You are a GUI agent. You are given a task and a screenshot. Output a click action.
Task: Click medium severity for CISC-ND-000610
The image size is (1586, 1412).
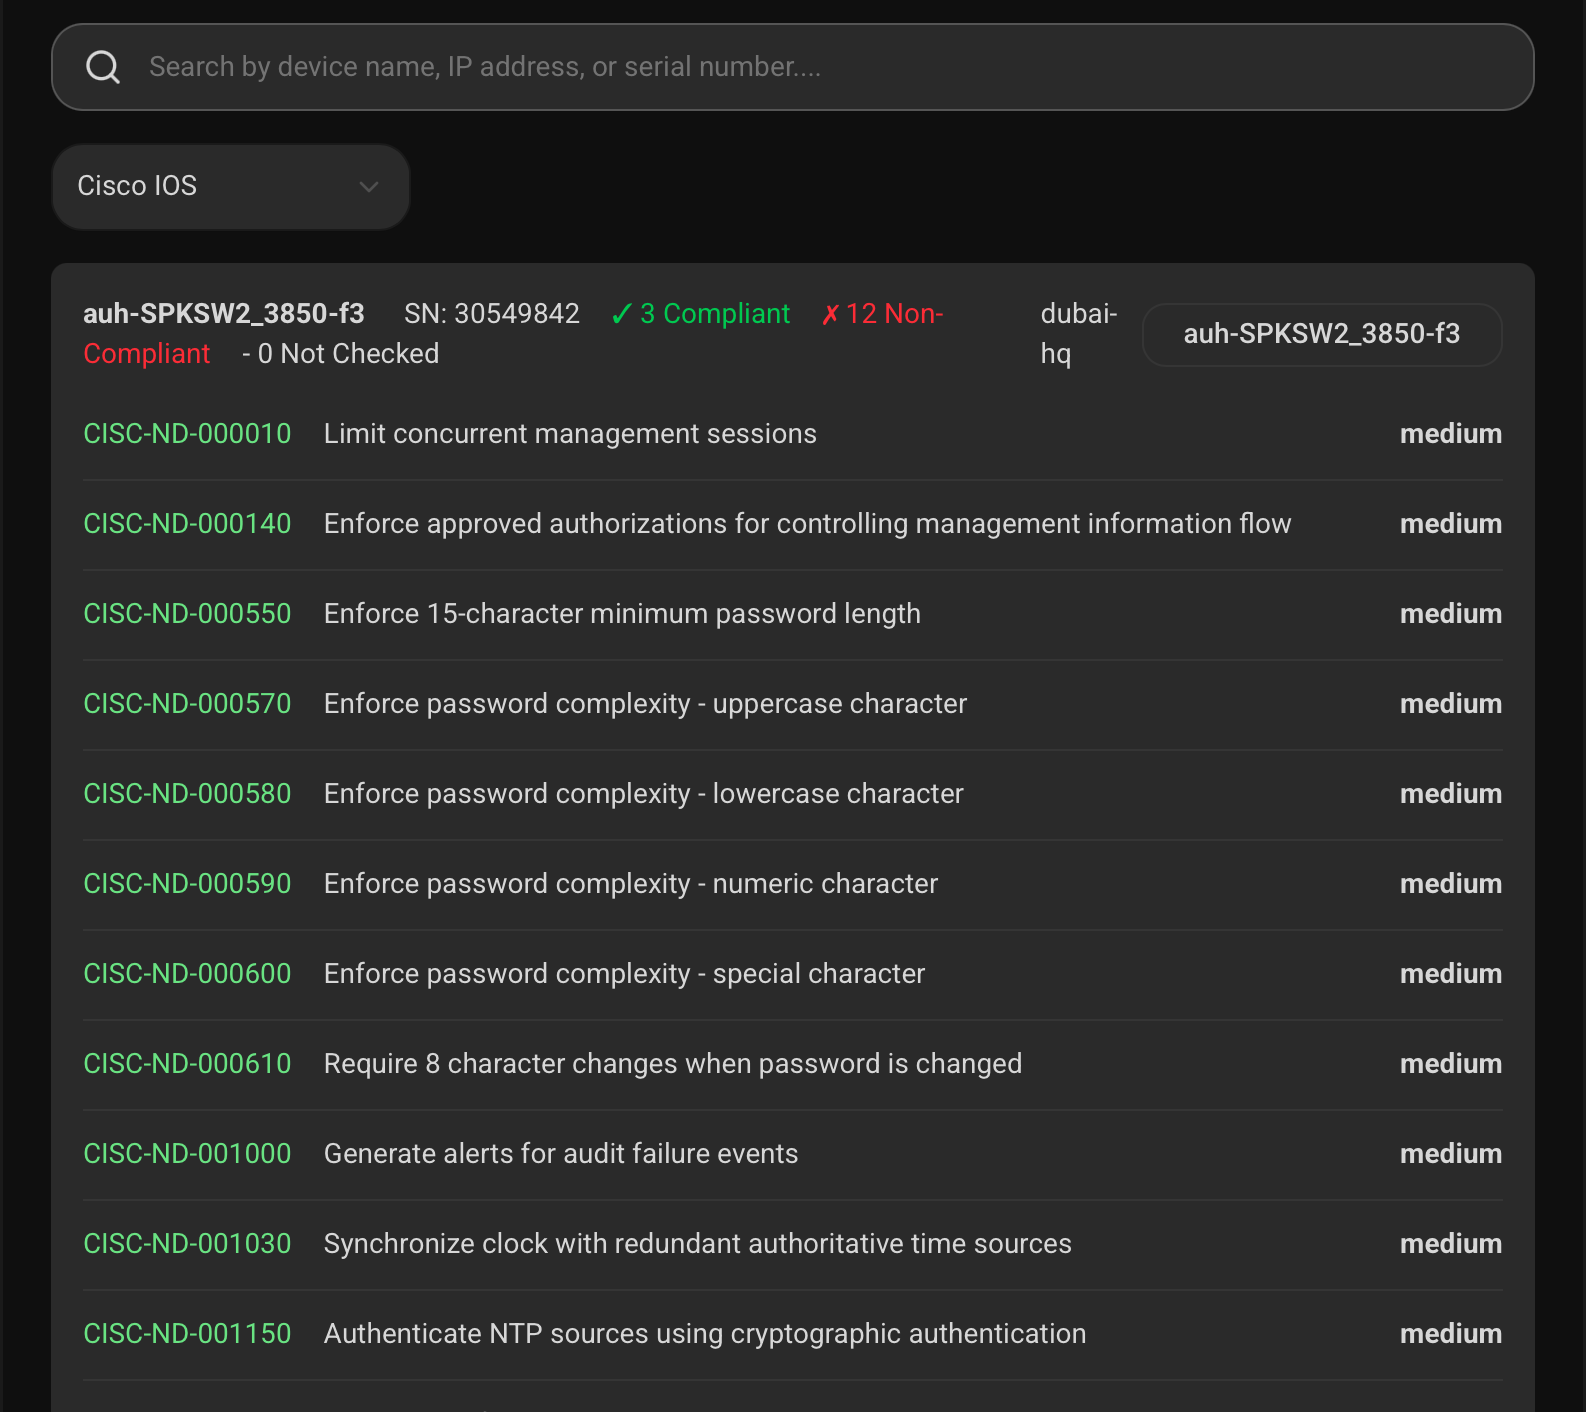pos(1451,1064)
